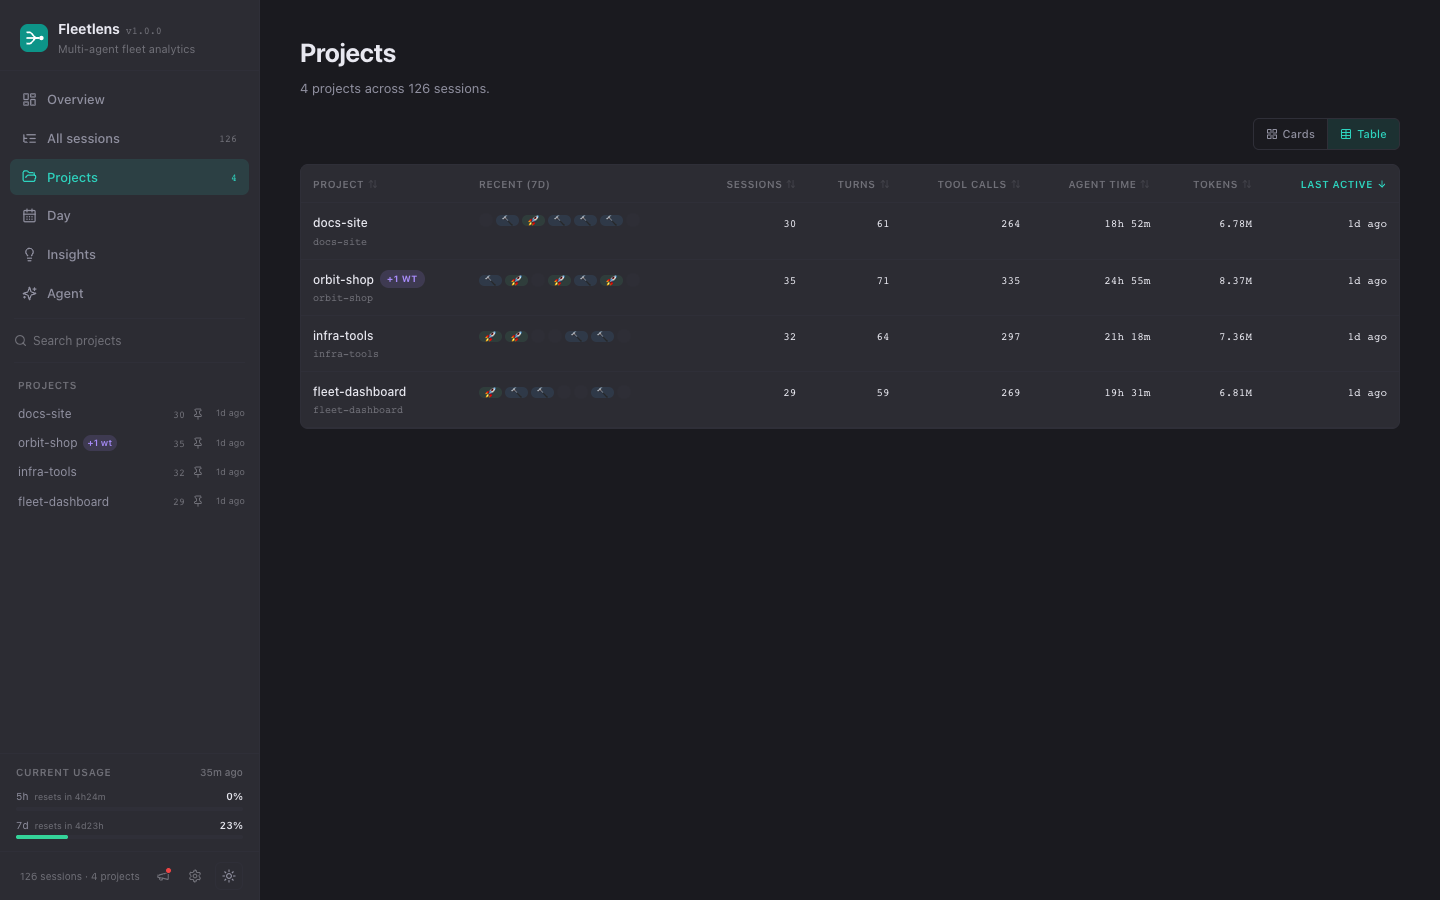This screenshot has height=900, width=1440.
Task: Select Projects in sidebar navigation
Action: point(129,178)
